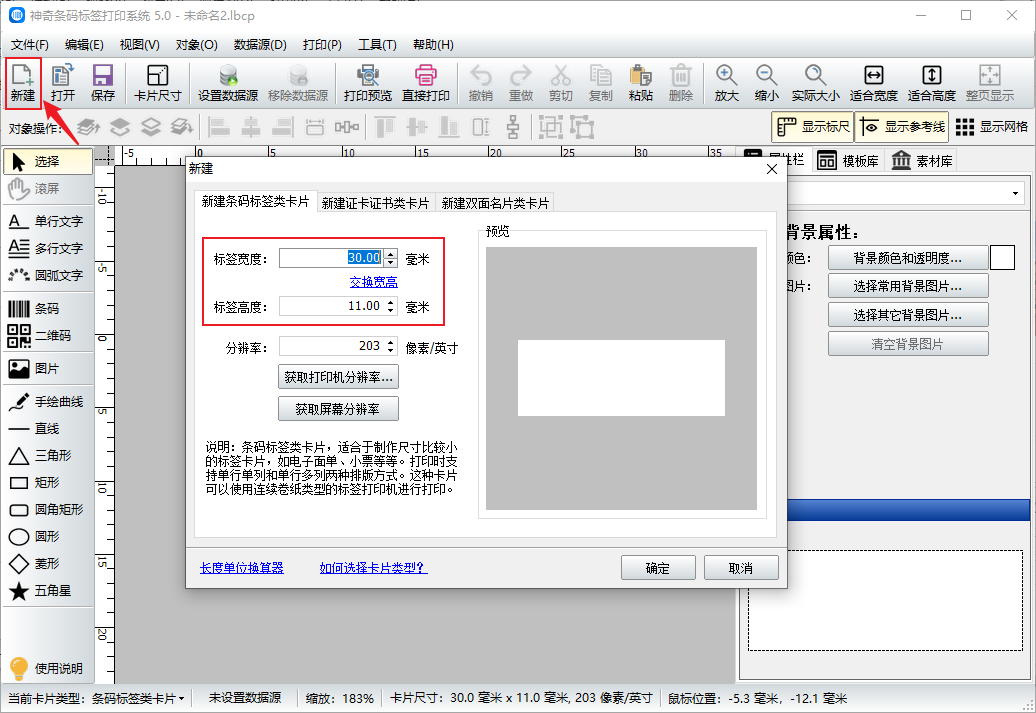
Task: Open 如何选择卡片类型 help link
Action: 373,568
